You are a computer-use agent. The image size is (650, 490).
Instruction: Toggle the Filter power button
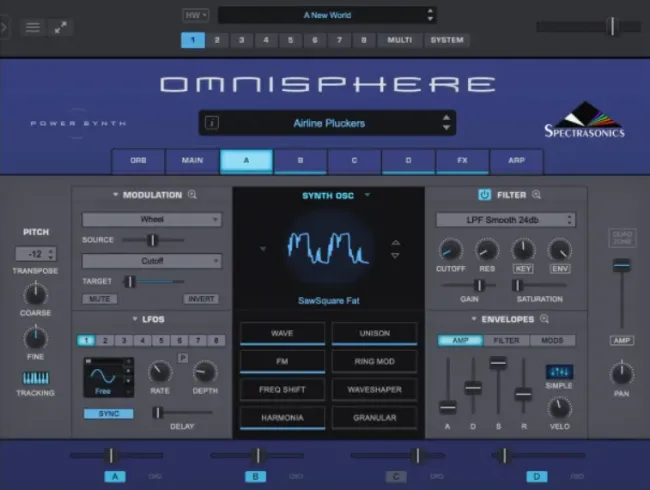coord(485,194)
